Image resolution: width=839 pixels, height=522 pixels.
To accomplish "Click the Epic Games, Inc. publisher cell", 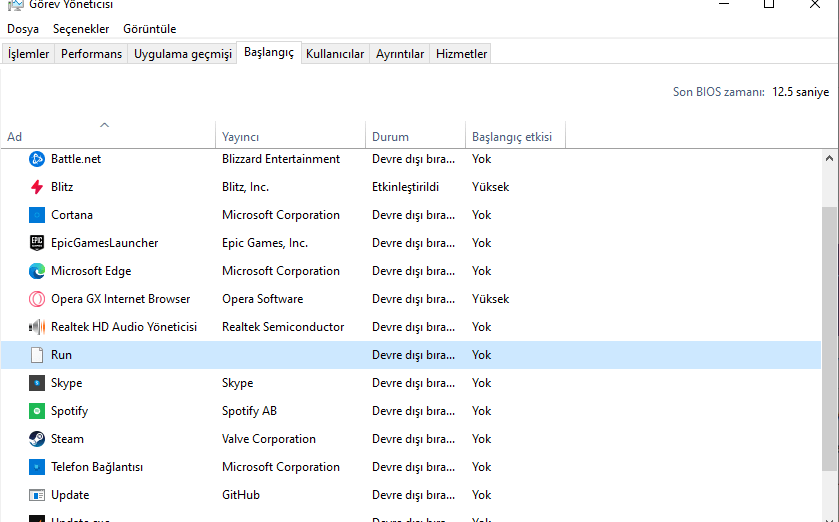I will point(265,243).
